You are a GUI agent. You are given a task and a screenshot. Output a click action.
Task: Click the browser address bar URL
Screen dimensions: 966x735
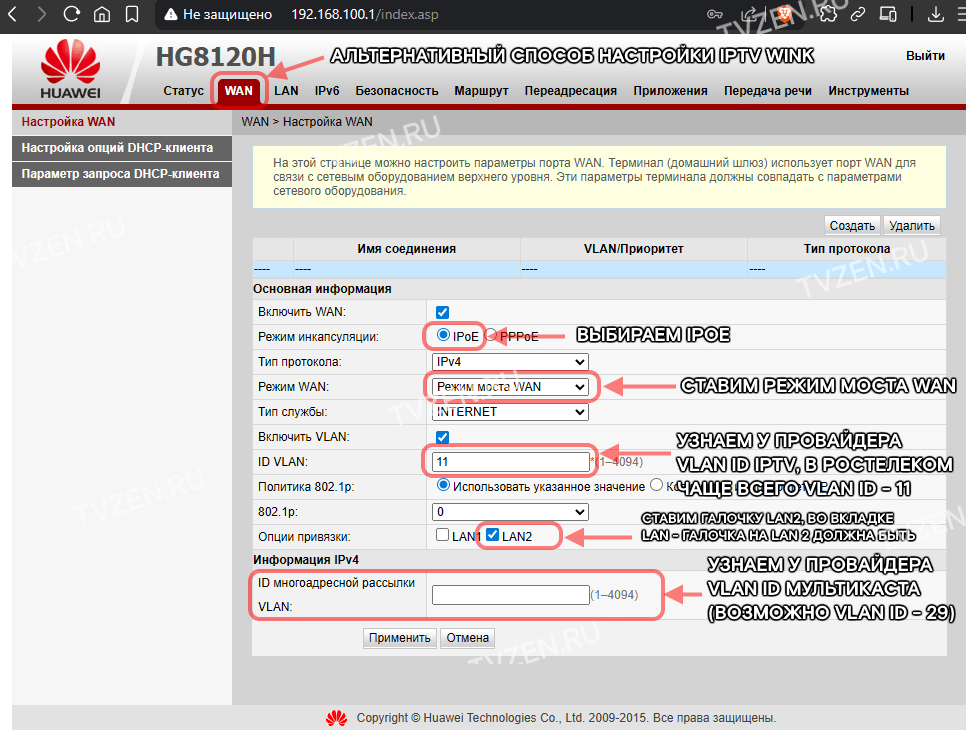pyautogui.click(x=365, y=14)
